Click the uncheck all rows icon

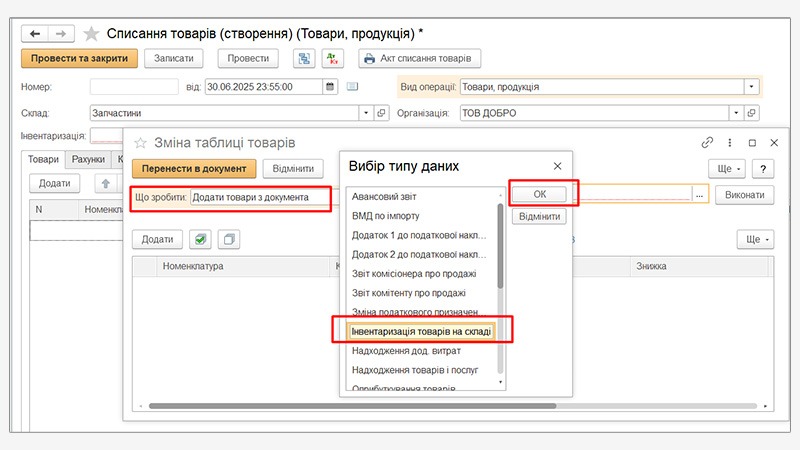[x=229, y=239]
